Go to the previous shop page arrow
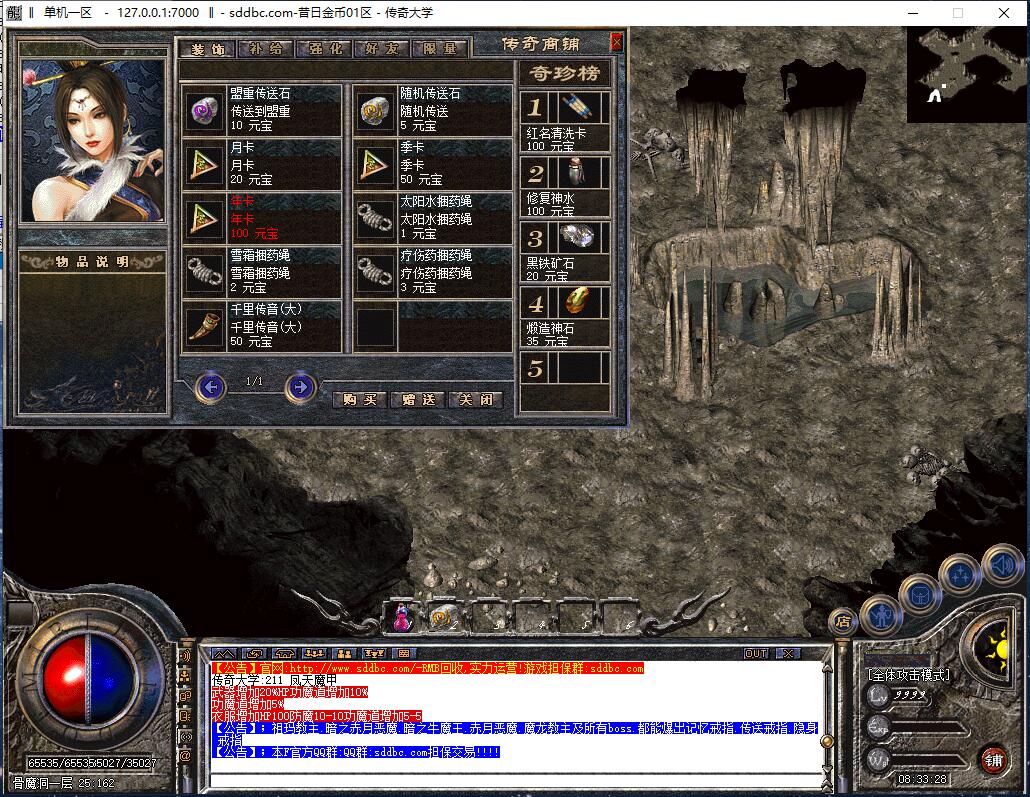The image size is (1030, 797). [x=211, y=387]
